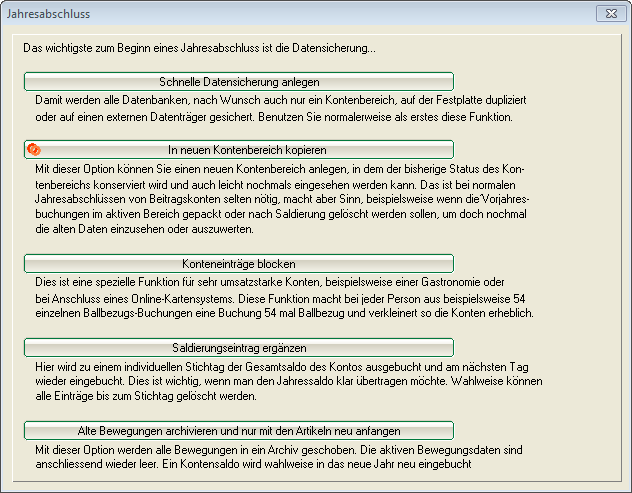Click the orange swirl icon on the copy button
The height and width of the screenshot is (493, 632).
point(34,150)
